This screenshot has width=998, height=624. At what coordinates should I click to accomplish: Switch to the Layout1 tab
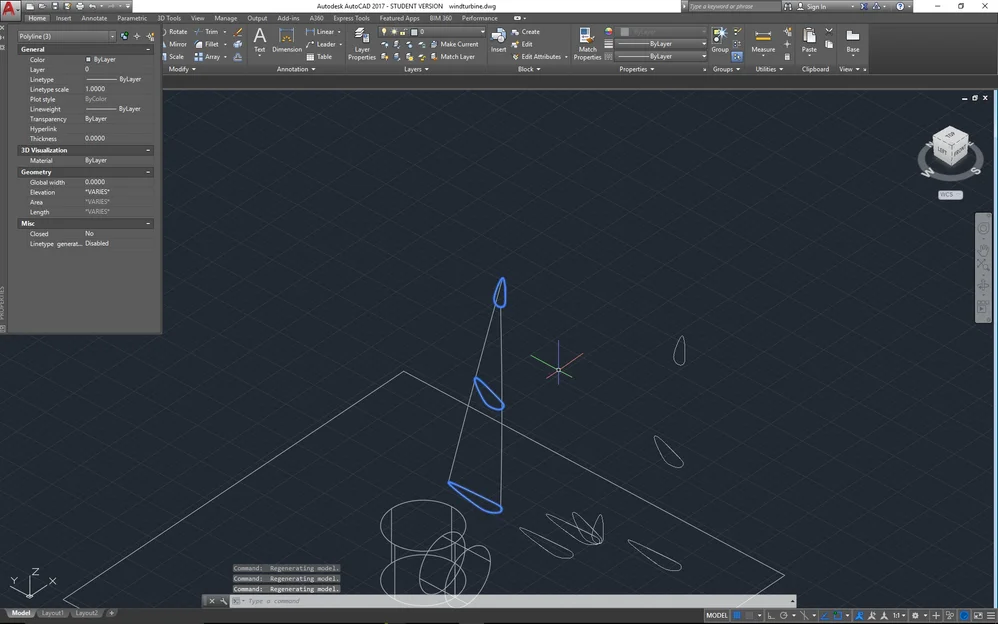point(52,613)
